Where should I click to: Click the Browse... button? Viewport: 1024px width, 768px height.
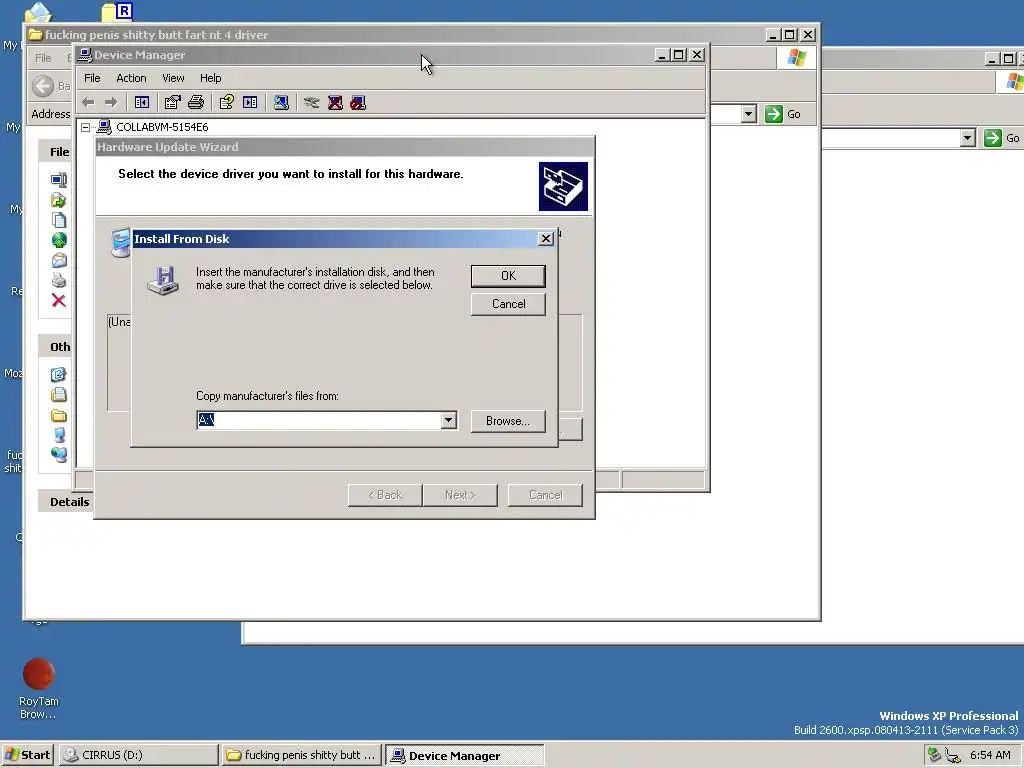507,421
